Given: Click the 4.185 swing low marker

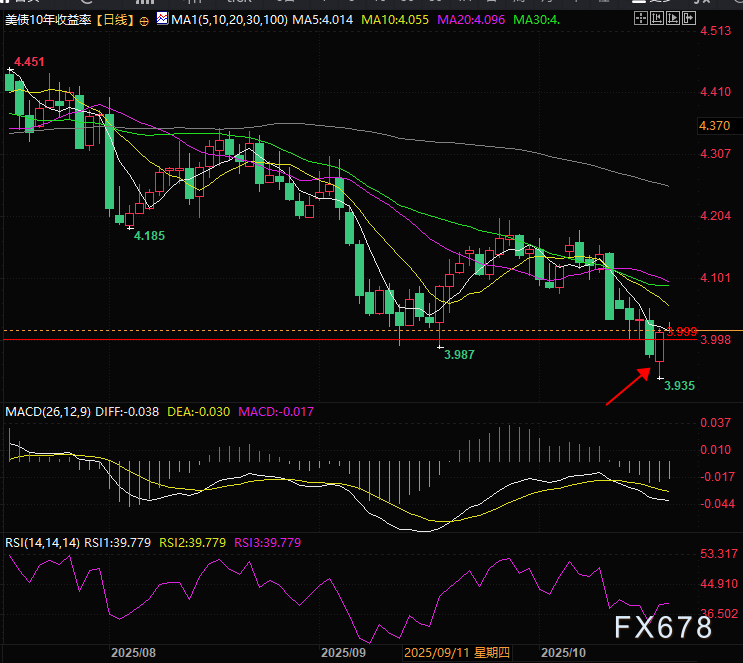Looking at the screenshot, I should (149, 235).
